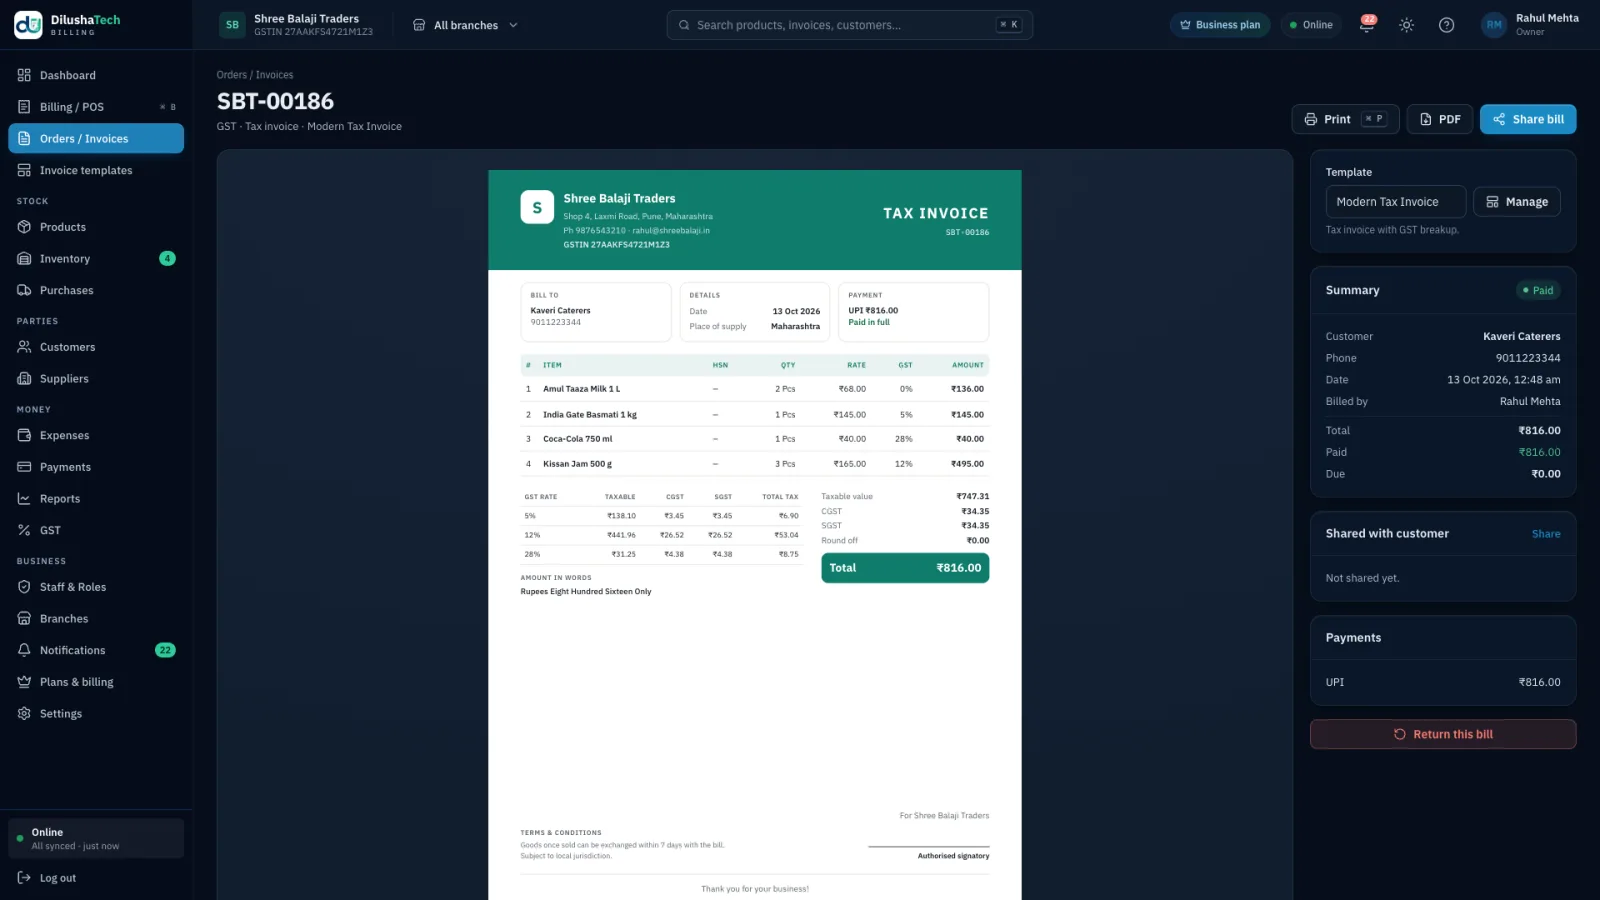Open Suppliers page
The width and height of the screenshot is (1600, 900).
96,379
